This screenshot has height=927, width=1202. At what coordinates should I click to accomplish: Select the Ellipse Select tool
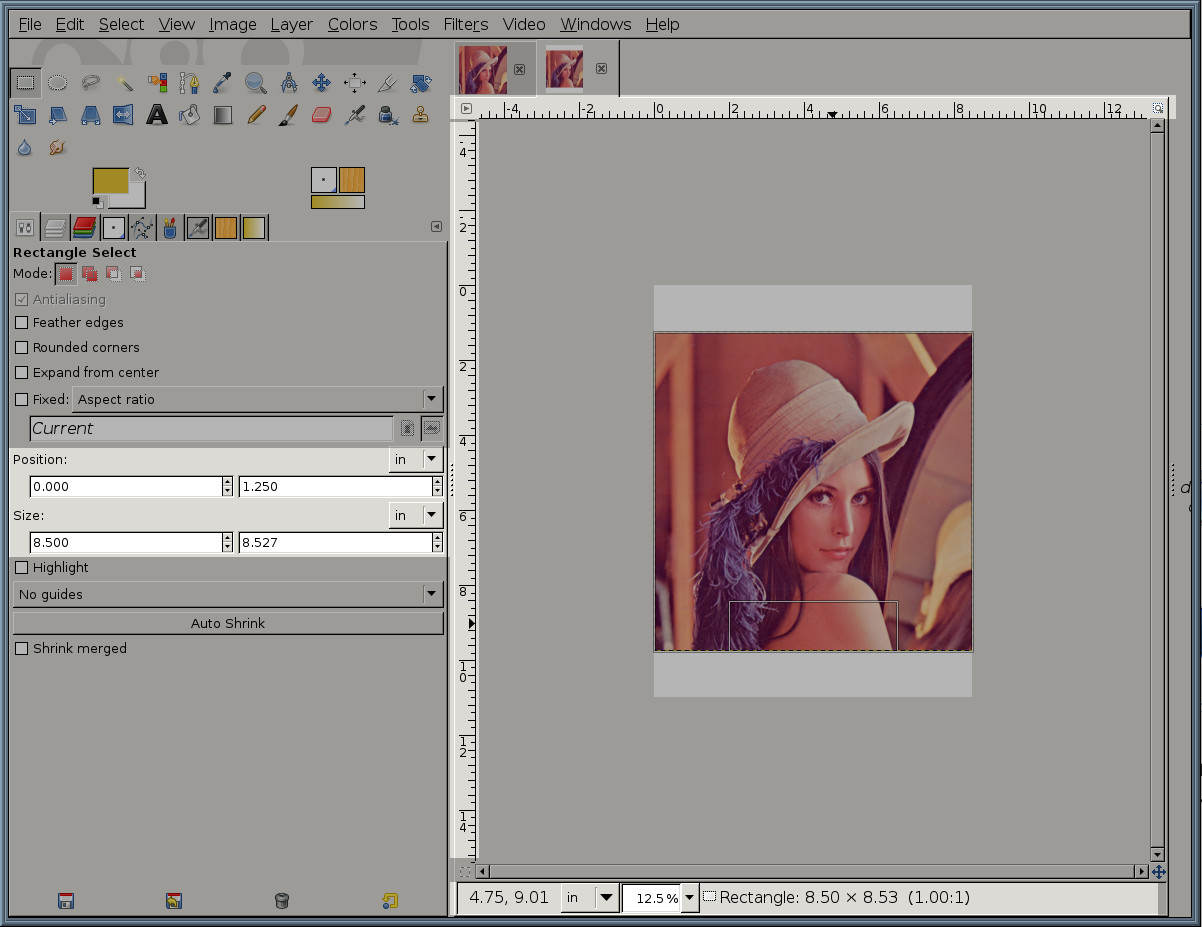(x=58, y=82)
